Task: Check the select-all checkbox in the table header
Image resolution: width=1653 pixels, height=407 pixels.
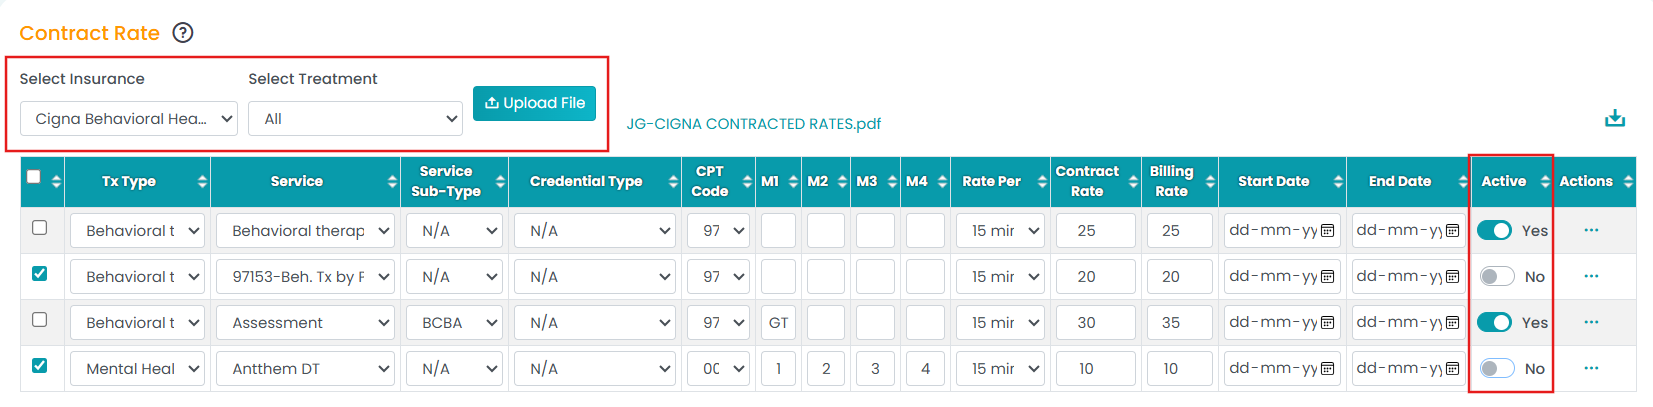Action: 34,177
